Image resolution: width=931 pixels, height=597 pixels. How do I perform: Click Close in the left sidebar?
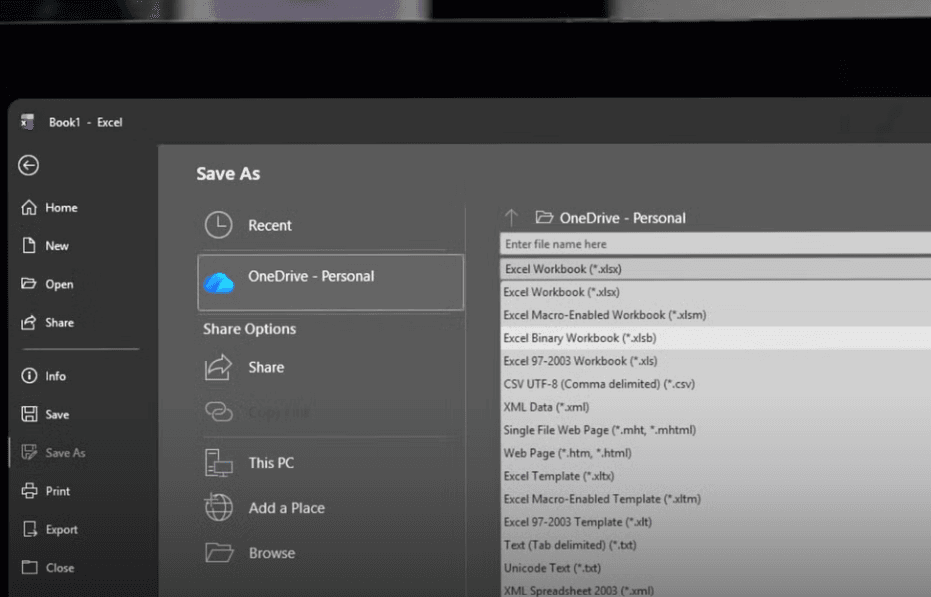60,567
